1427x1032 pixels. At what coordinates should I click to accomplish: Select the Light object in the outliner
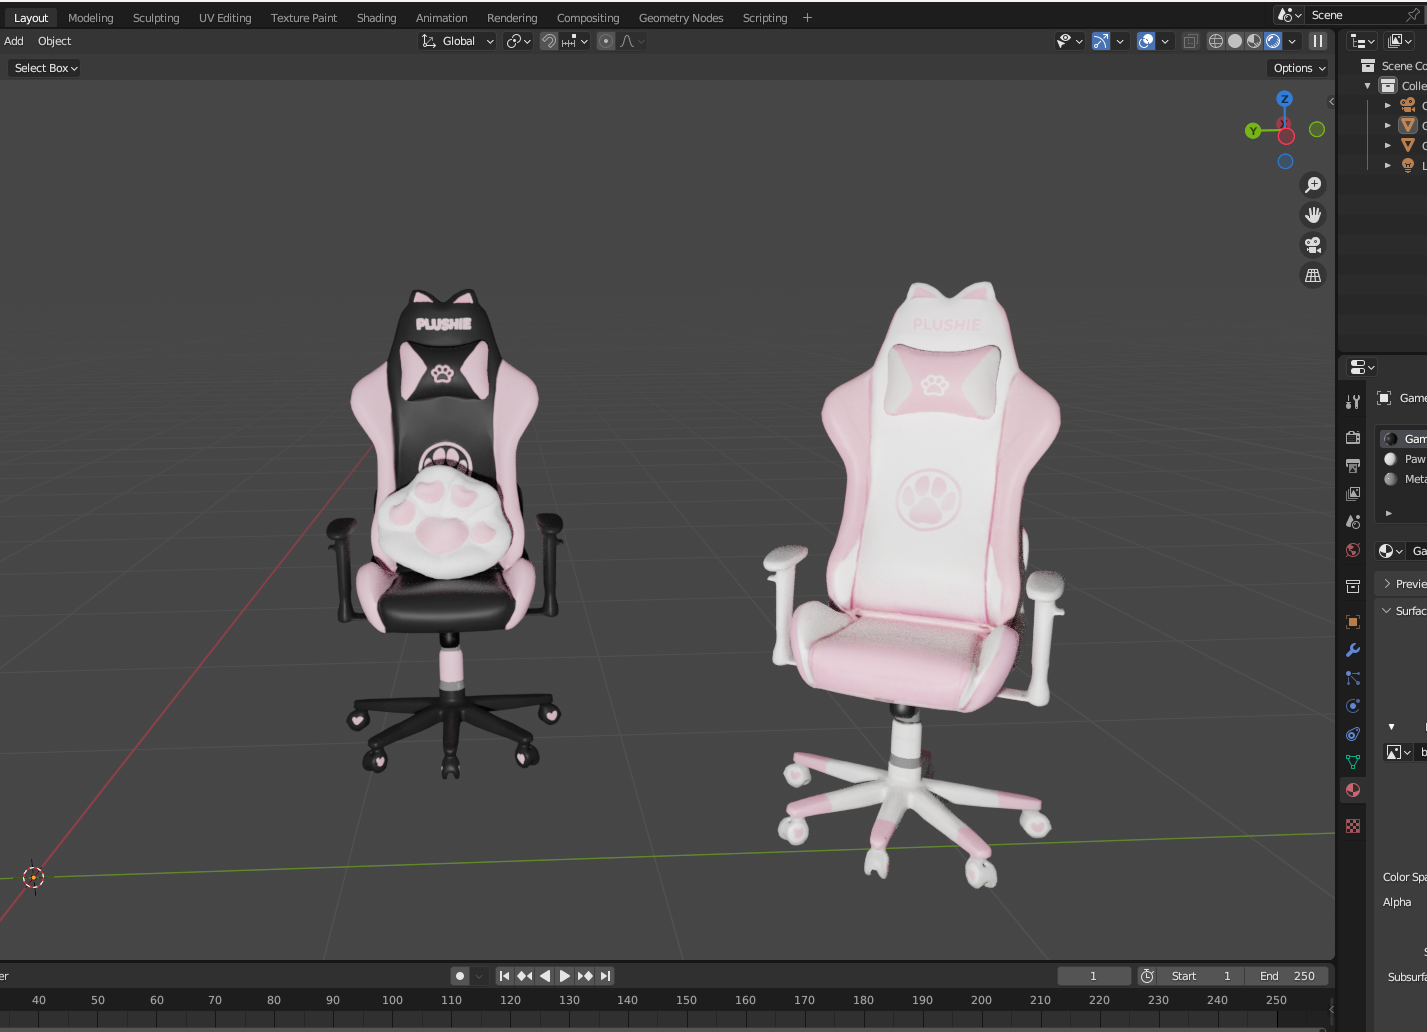pyautogui.click(x=1408, y=165)
